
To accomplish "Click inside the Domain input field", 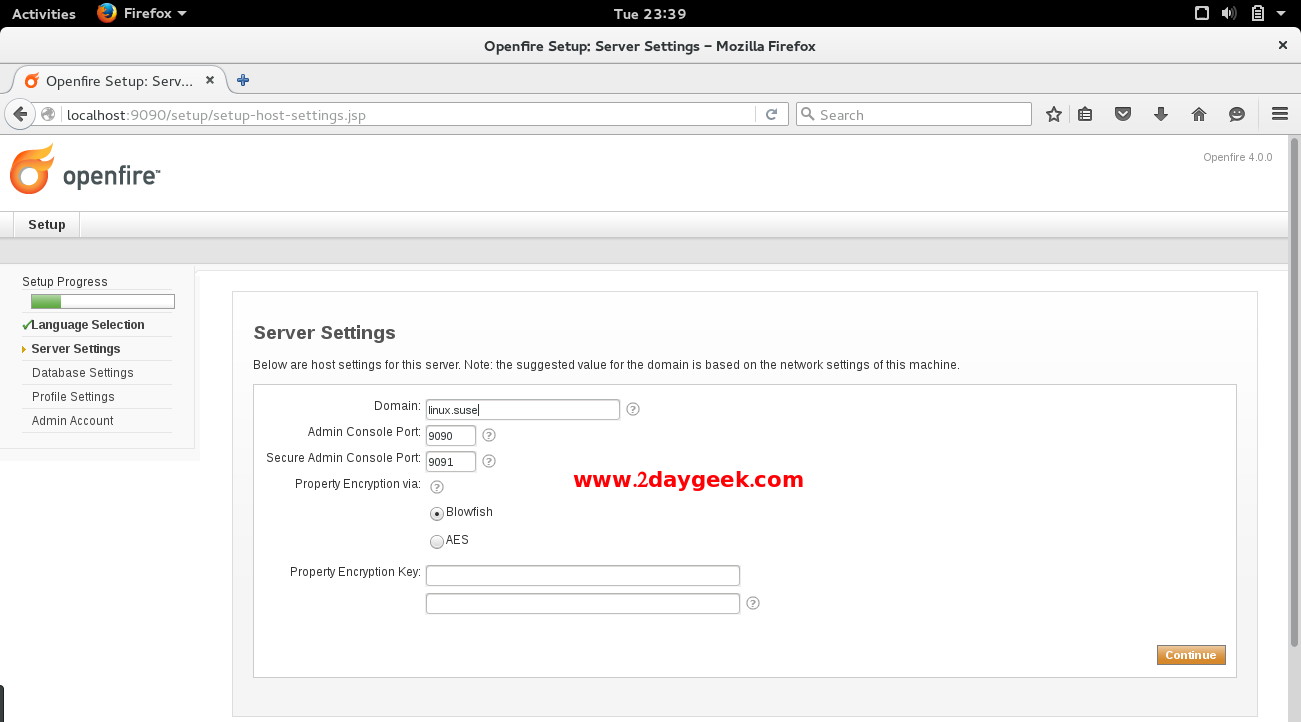I will pos(522,409).
